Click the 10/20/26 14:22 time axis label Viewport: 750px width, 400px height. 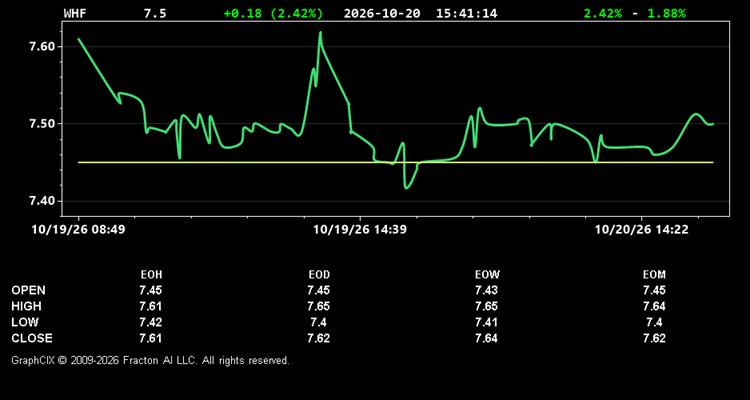tap(641, 230)
